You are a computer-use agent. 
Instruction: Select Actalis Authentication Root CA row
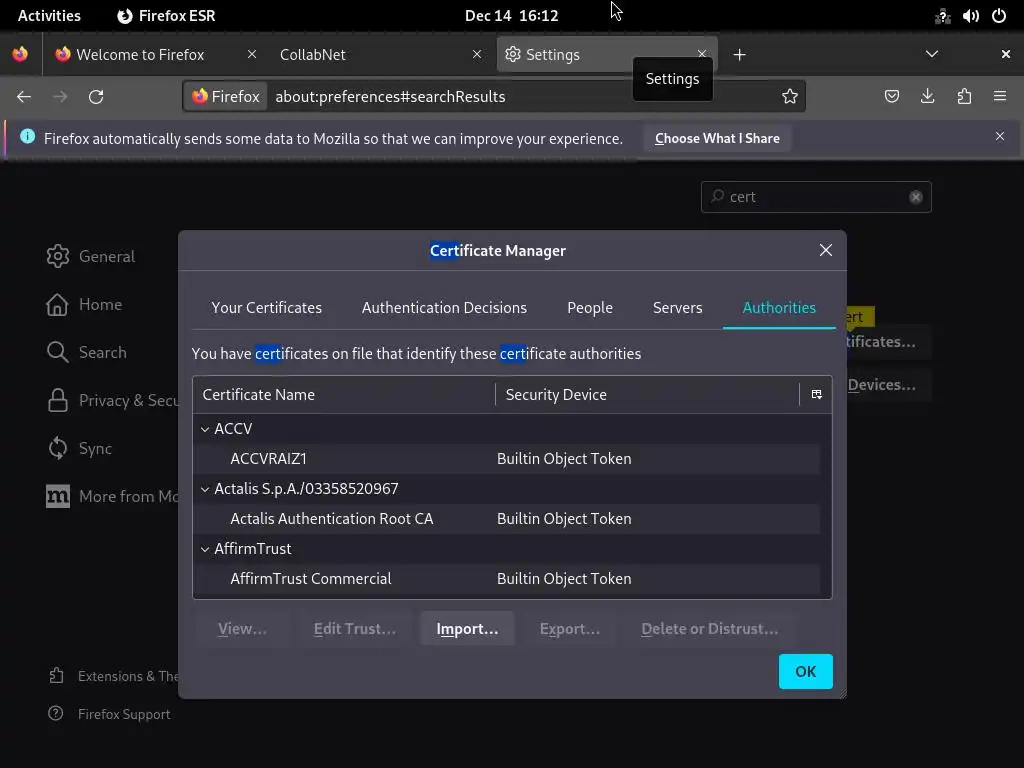[x=506, y=519]
